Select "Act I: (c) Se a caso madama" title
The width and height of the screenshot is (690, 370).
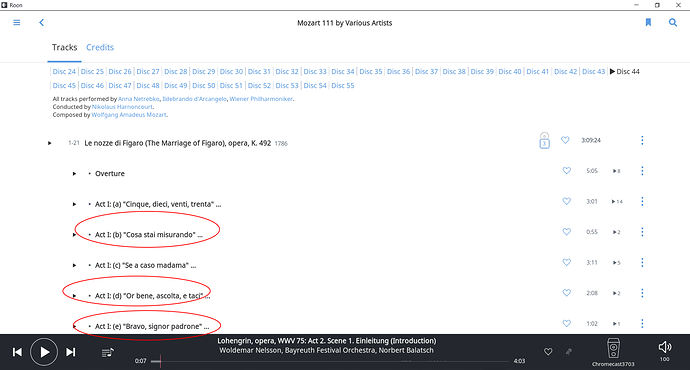(x=146, y=265)
